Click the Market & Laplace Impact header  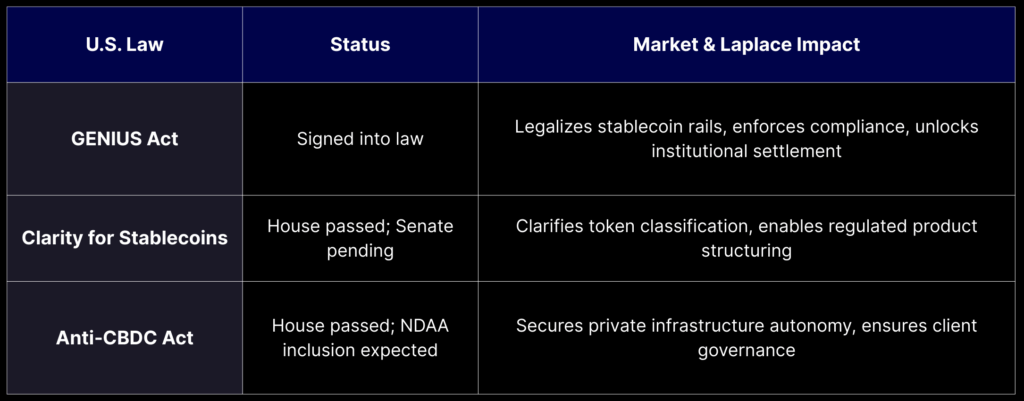point(746,44)
